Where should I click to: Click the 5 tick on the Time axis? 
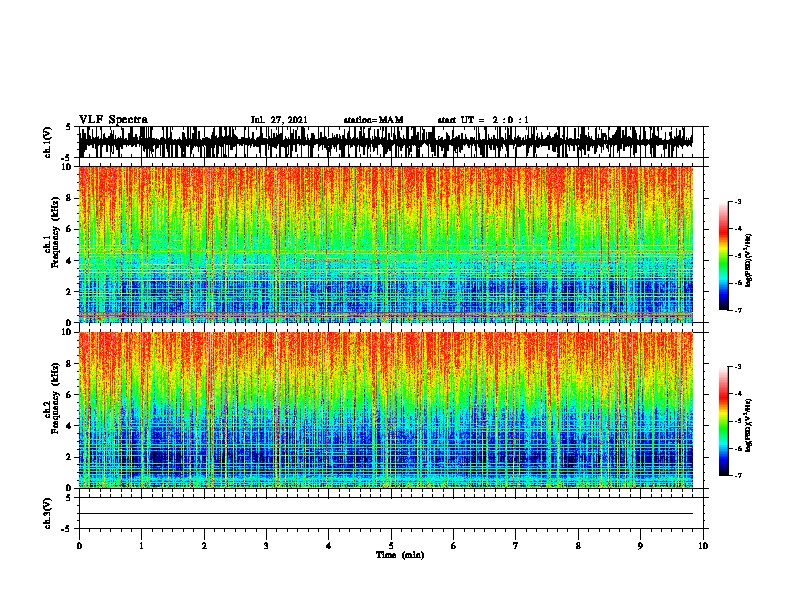pyautogui.click(x=391, y=545)
